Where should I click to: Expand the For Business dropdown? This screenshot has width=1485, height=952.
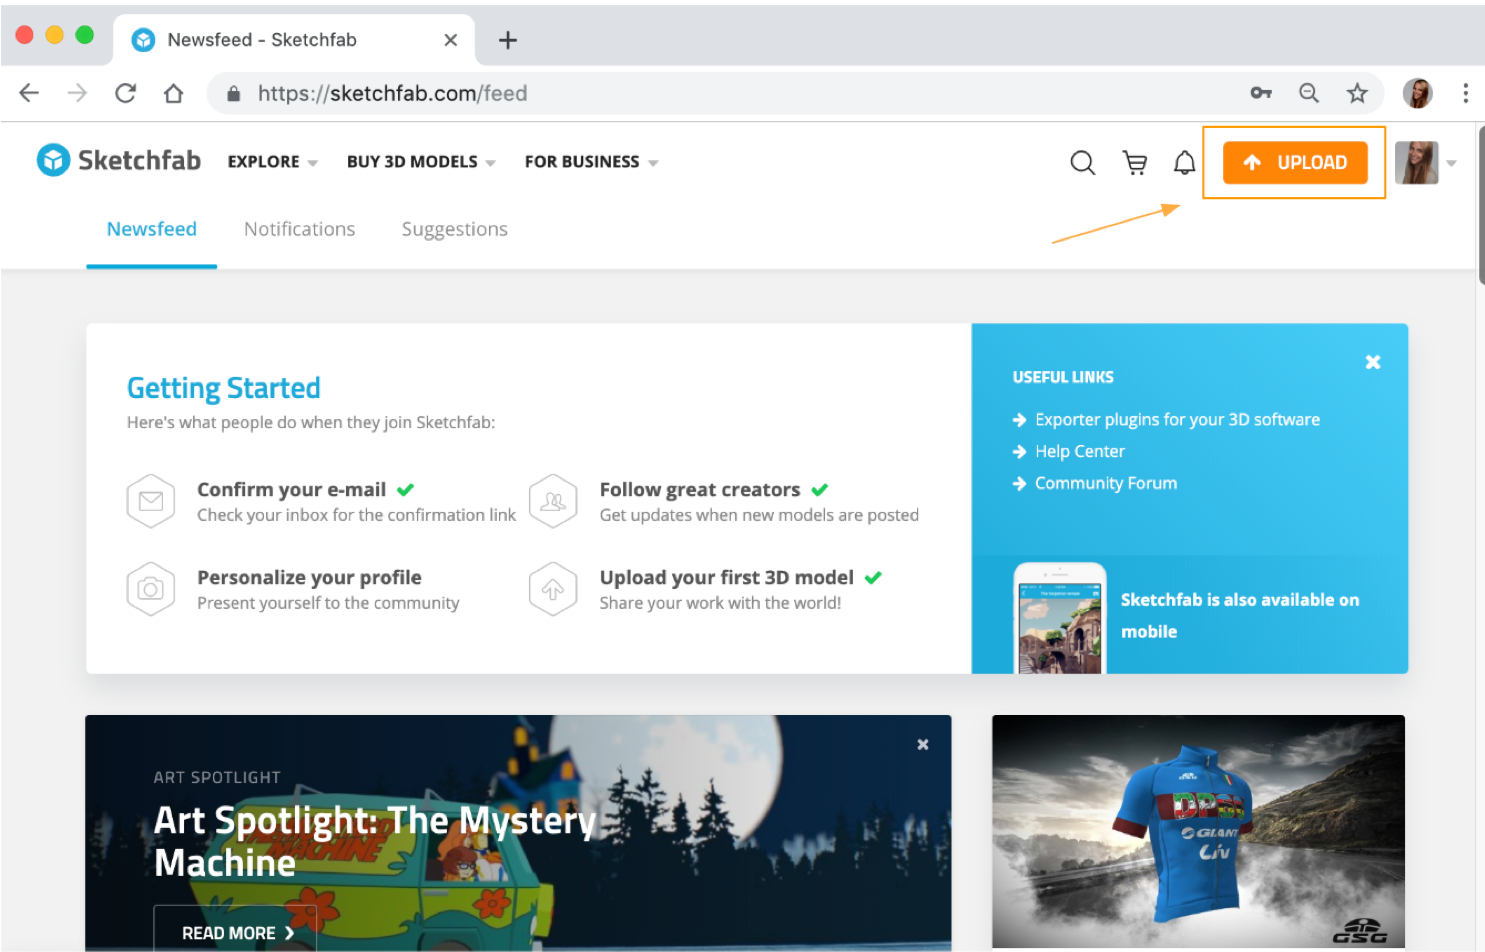coord(591,162)
